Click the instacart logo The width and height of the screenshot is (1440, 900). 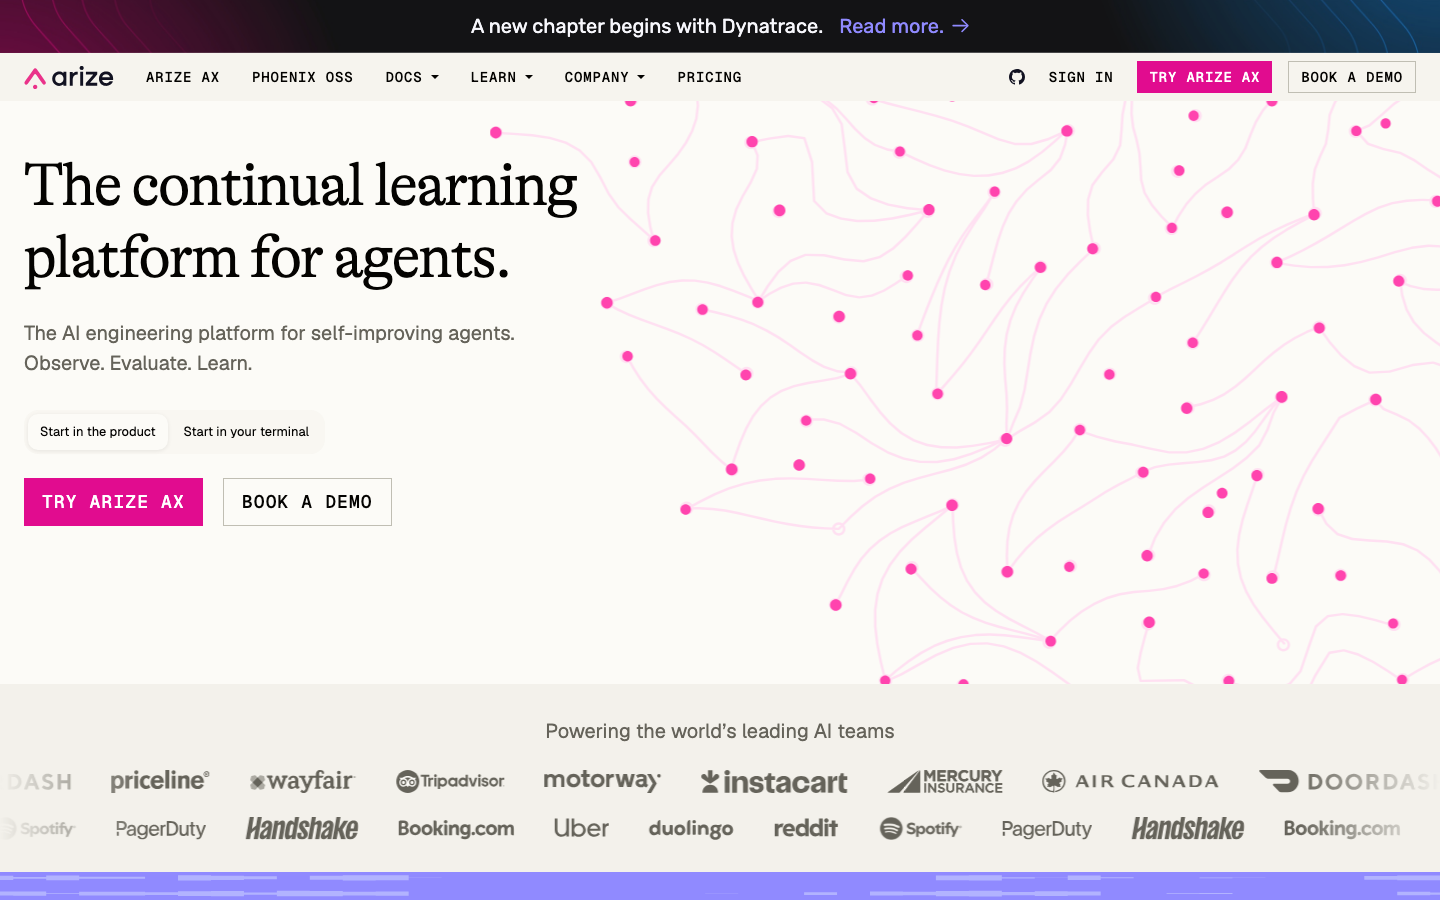click(774, 782)
